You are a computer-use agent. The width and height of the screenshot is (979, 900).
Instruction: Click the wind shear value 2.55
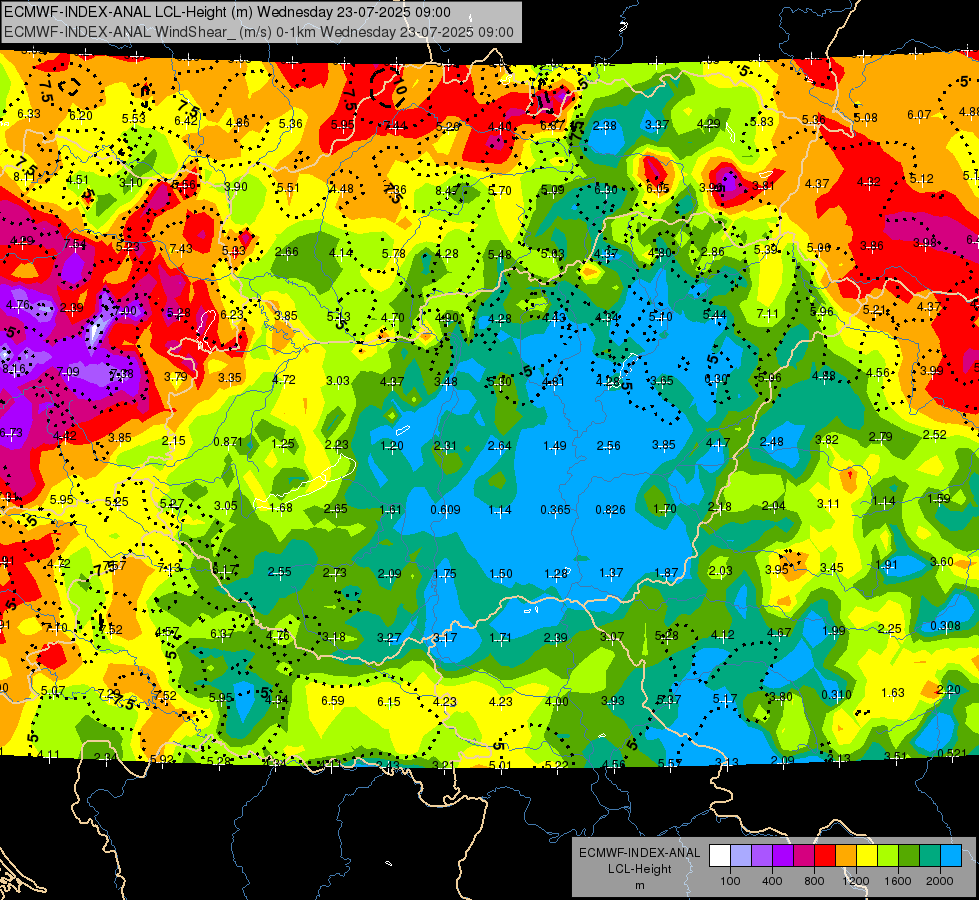(x=279, y=571)
